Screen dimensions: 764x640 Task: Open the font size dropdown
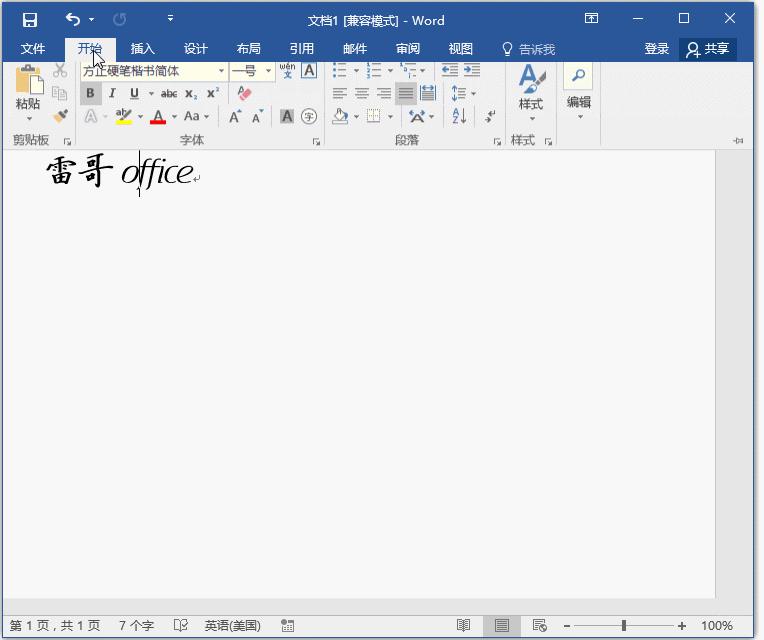coord(268,71)
